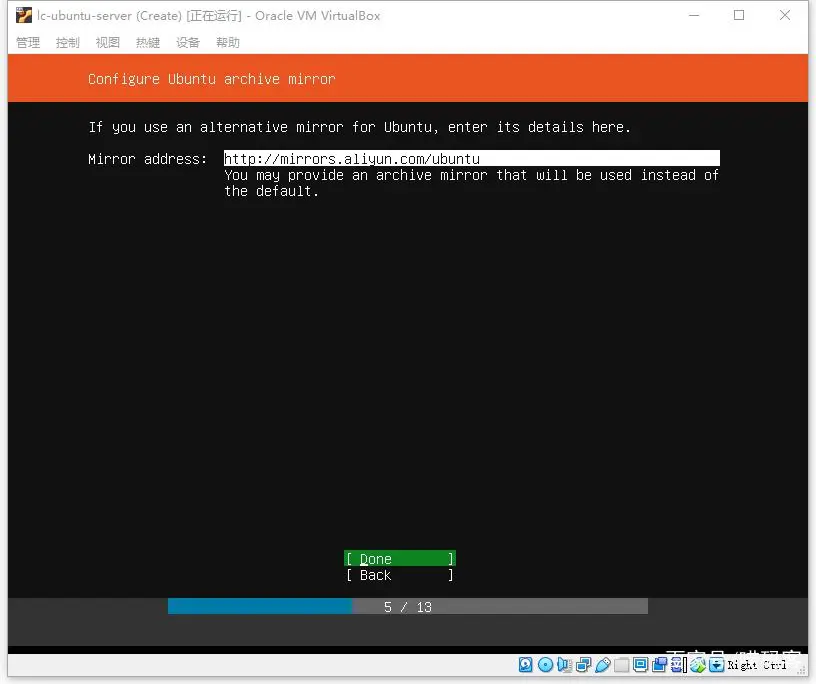Click the 'If you use an alternative mirror' text
The height and width of the screenshot is (684, 816).
point(360,127)
